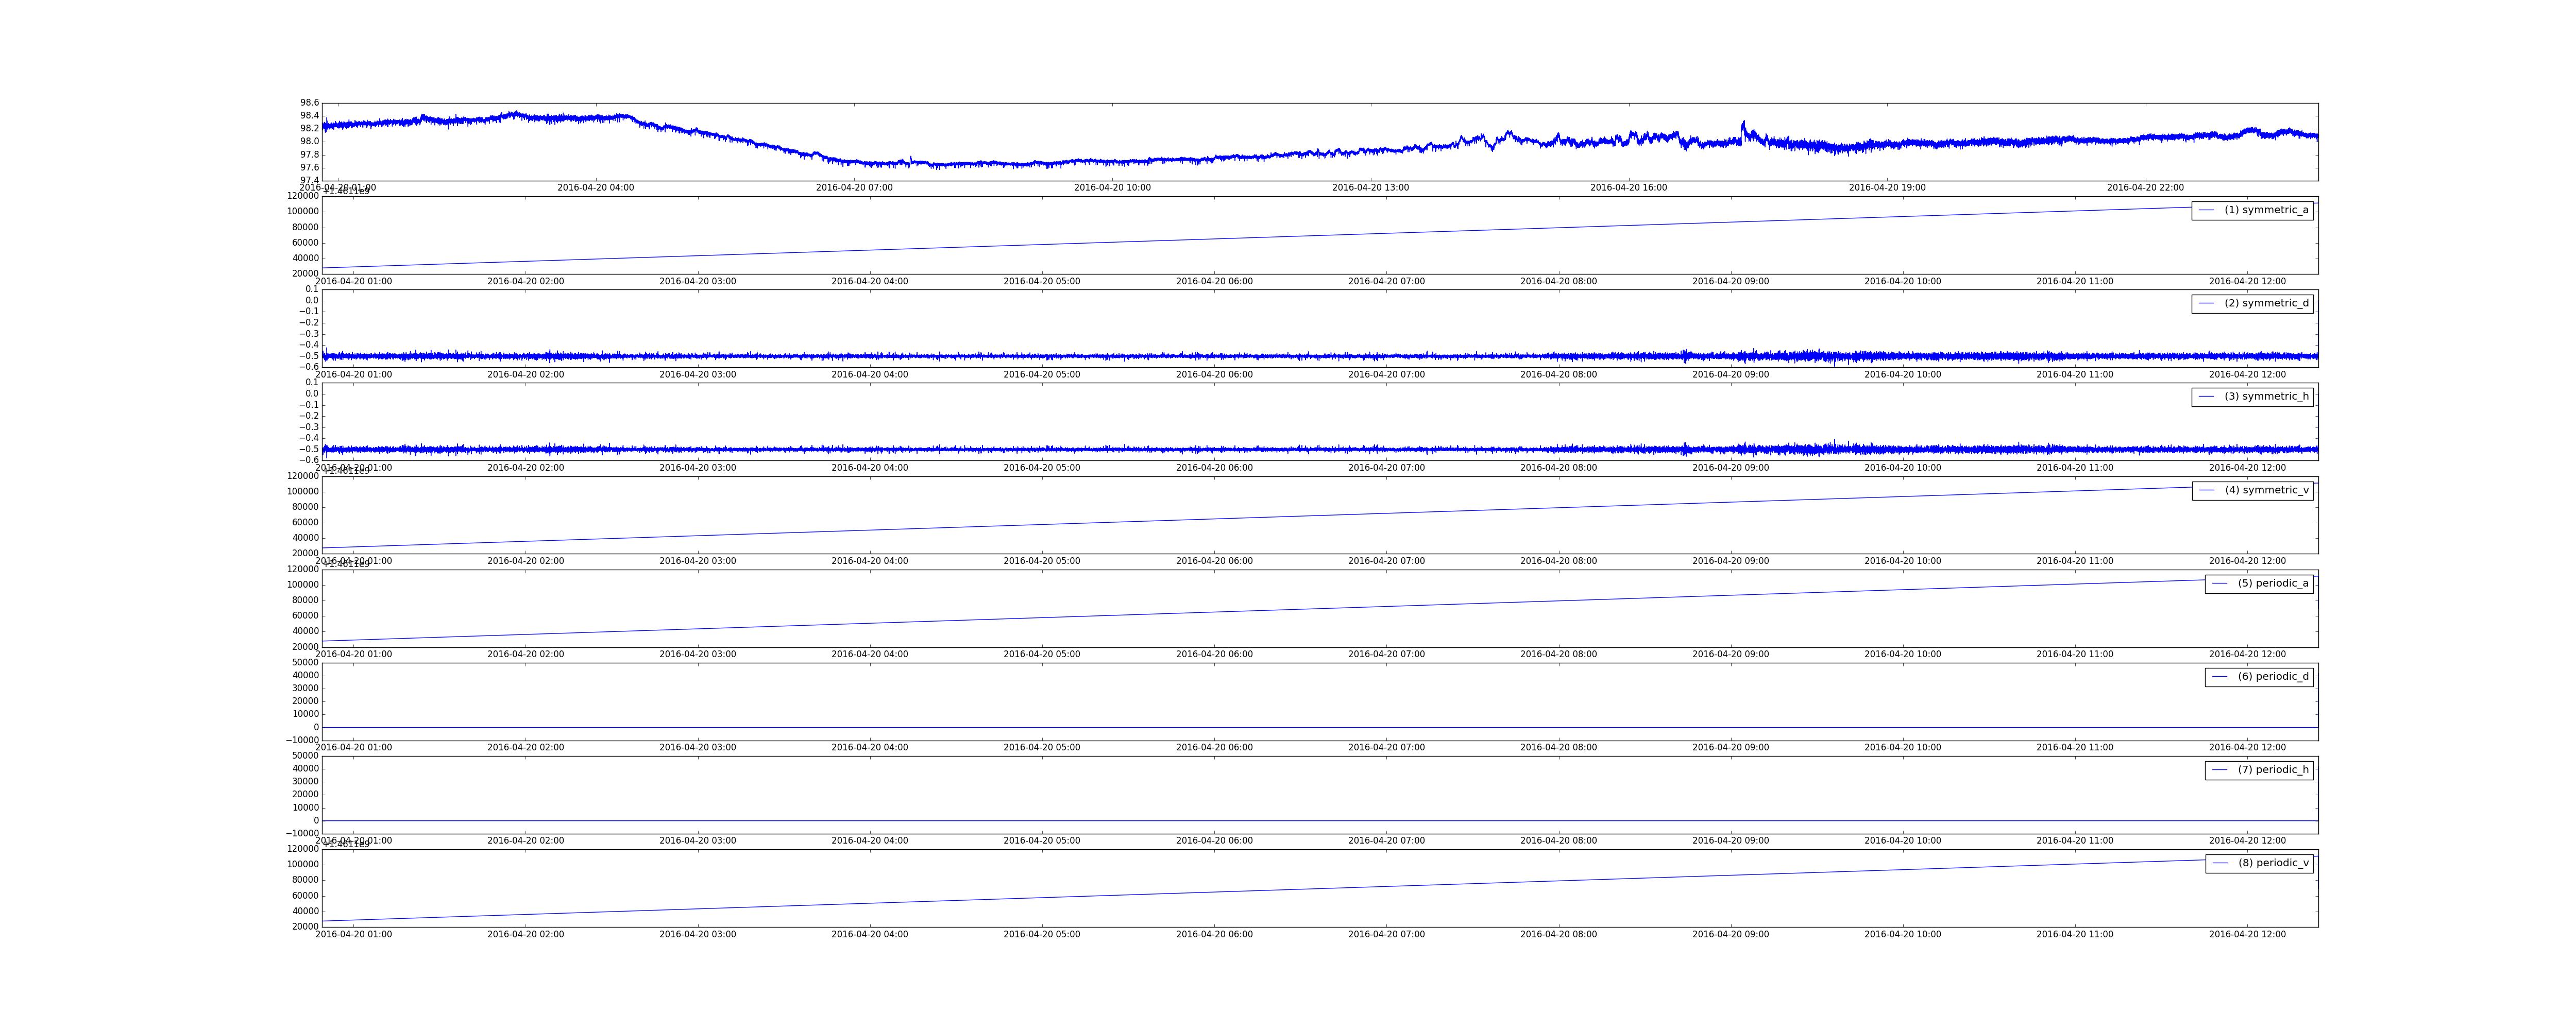Click the "2016-04-20 19:00" x-axis tick label

coord(1887,188)
